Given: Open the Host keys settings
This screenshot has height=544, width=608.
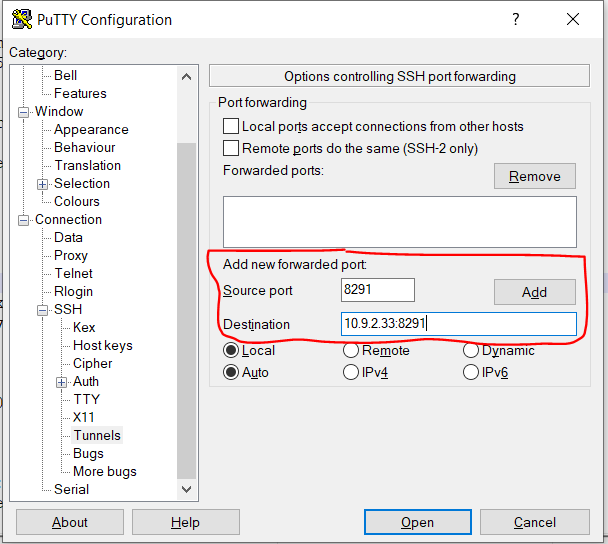Looking at the screenshot, I should pyautogui.click(x=103, y=345).
